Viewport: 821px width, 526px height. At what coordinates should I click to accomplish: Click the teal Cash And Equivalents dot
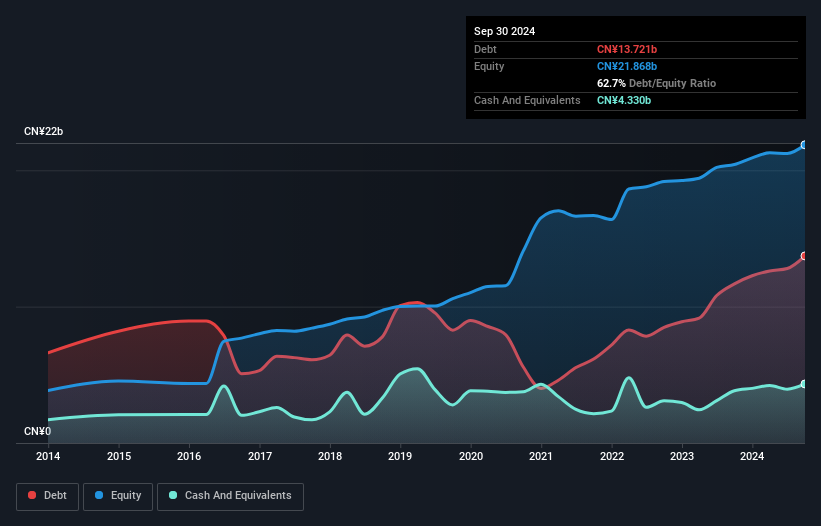click(173, 495)
